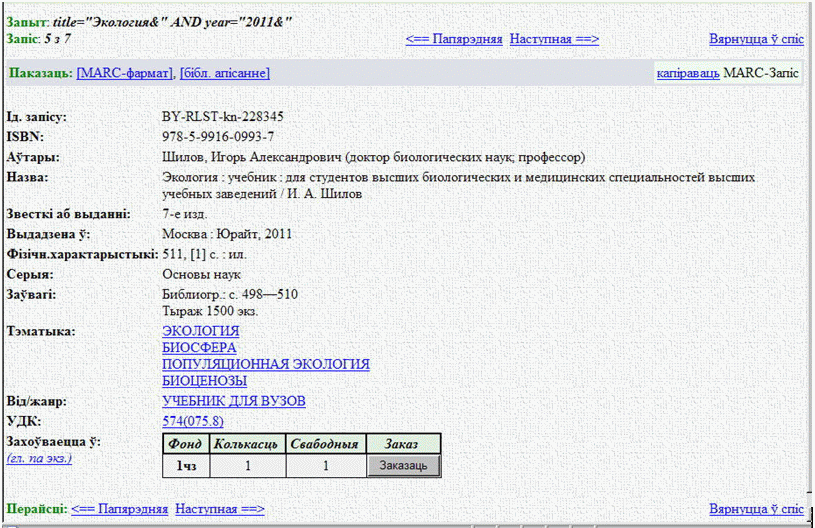Open the БИОСФЕРА subject link
The image size is (815, 528).
pos(199,348)
